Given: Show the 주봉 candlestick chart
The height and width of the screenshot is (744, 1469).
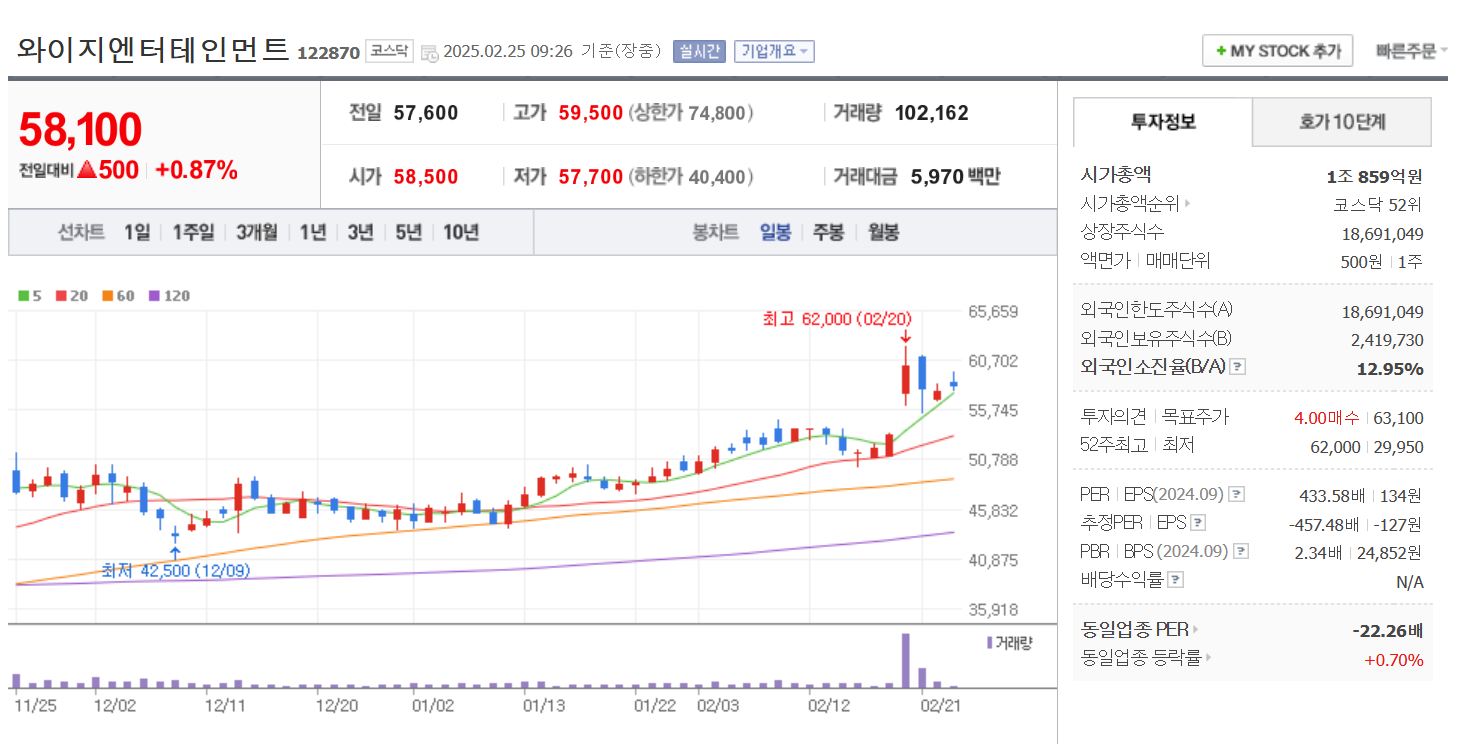Looking at the screenshot, I should coord(828,232).
